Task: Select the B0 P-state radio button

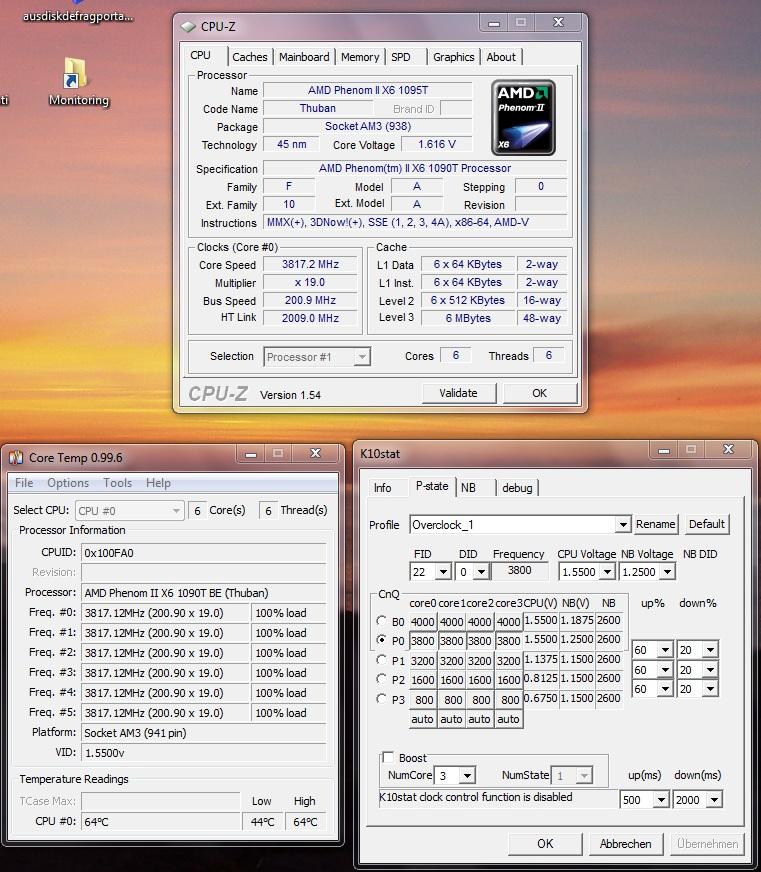Action: [382, 621]
